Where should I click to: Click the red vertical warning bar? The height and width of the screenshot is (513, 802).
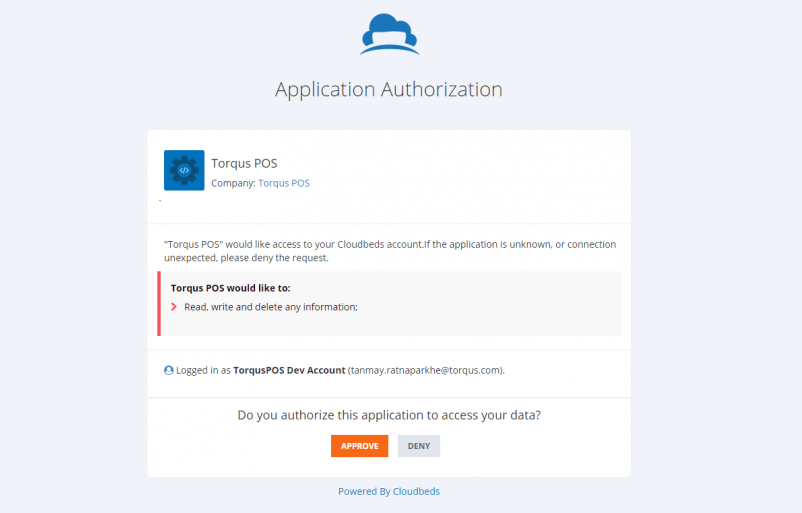(159, 304)
